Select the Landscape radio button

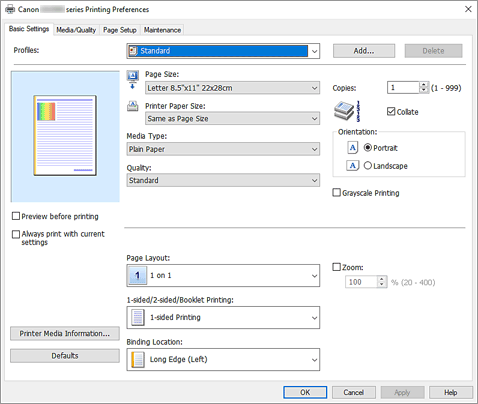coord(368,165)
